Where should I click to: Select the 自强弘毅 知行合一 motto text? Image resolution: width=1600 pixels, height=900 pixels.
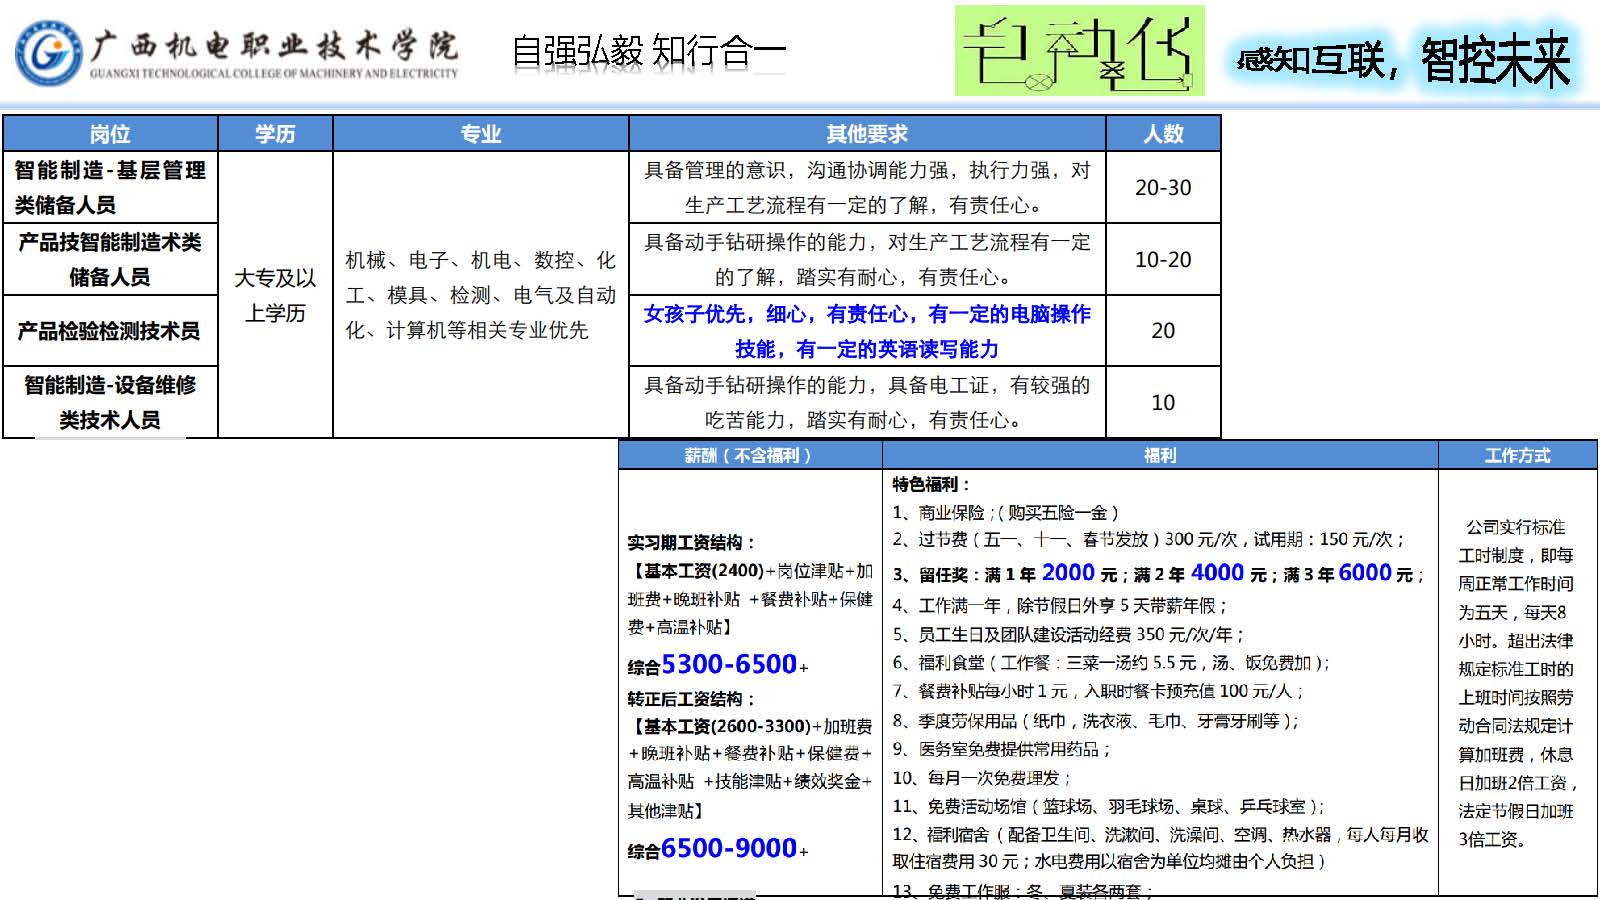[648, 51]
